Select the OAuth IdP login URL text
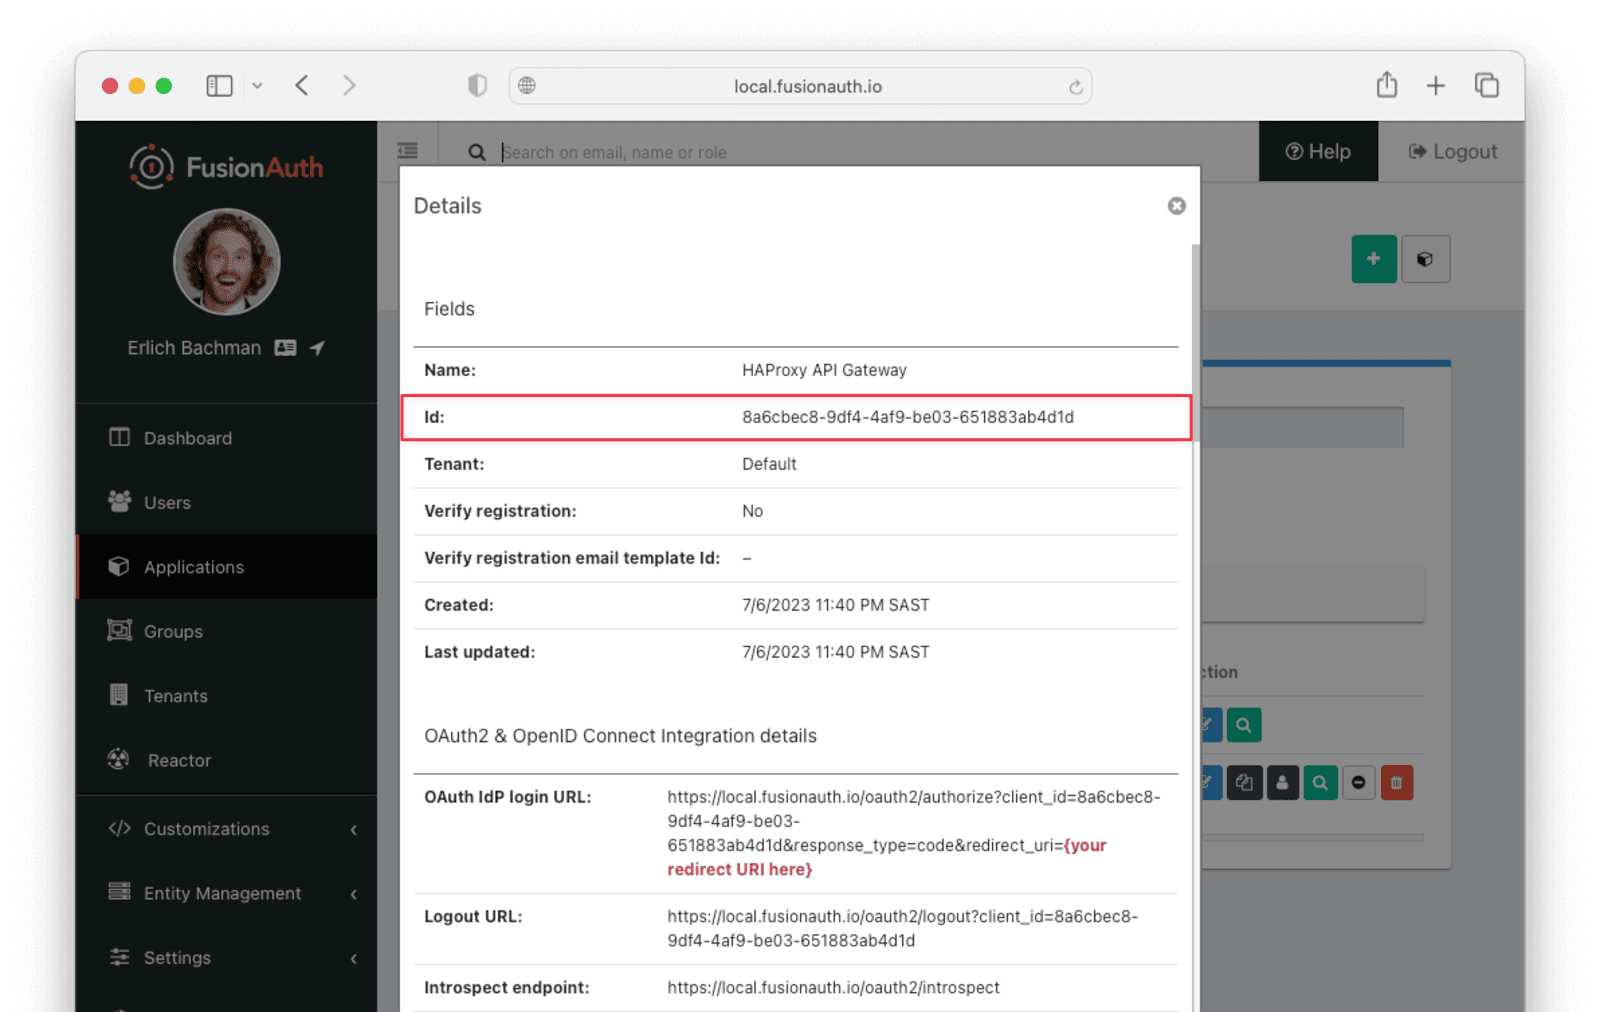Viewport: 1600px width, 1012px height. tap(914, 833)
